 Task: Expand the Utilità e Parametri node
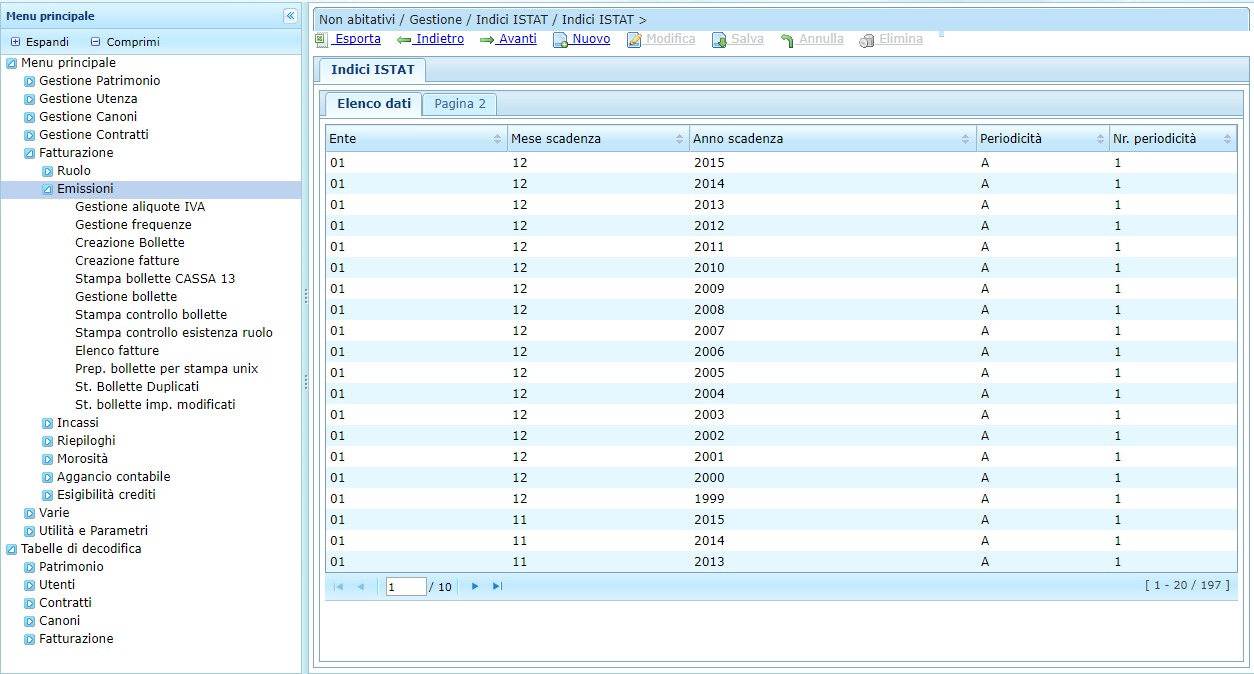pos(30,531)
